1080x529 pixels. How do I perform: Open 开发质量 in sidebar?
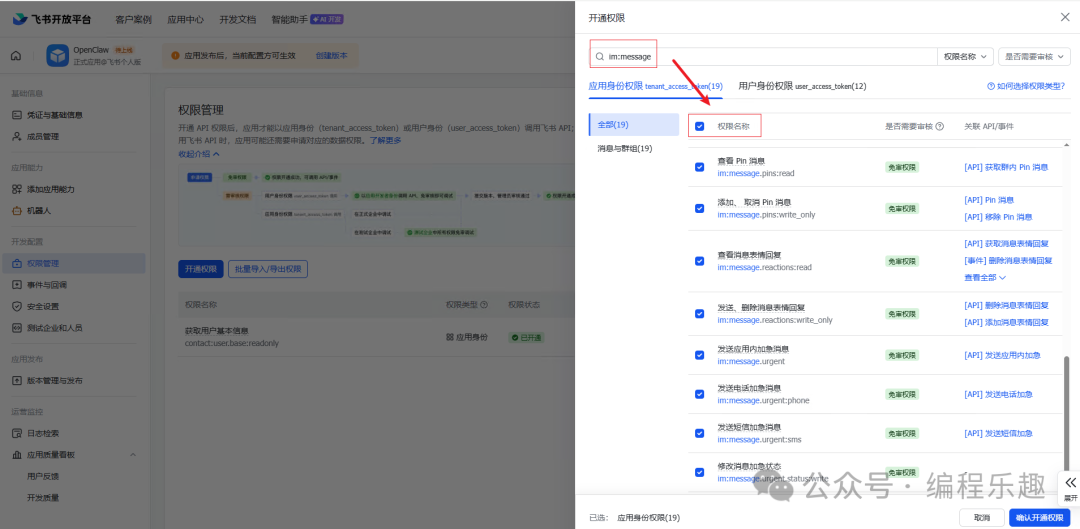pyautogui.click(x=42, y=497)
